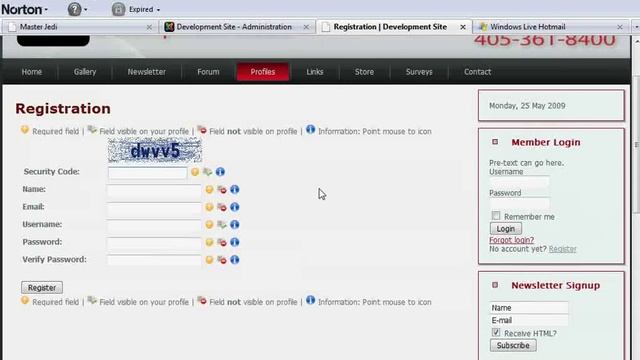Viewport: 640px width, 360px height.
Task: Follow the Forgot login? link
Action: pyautogui.click(x=511, y=240)
